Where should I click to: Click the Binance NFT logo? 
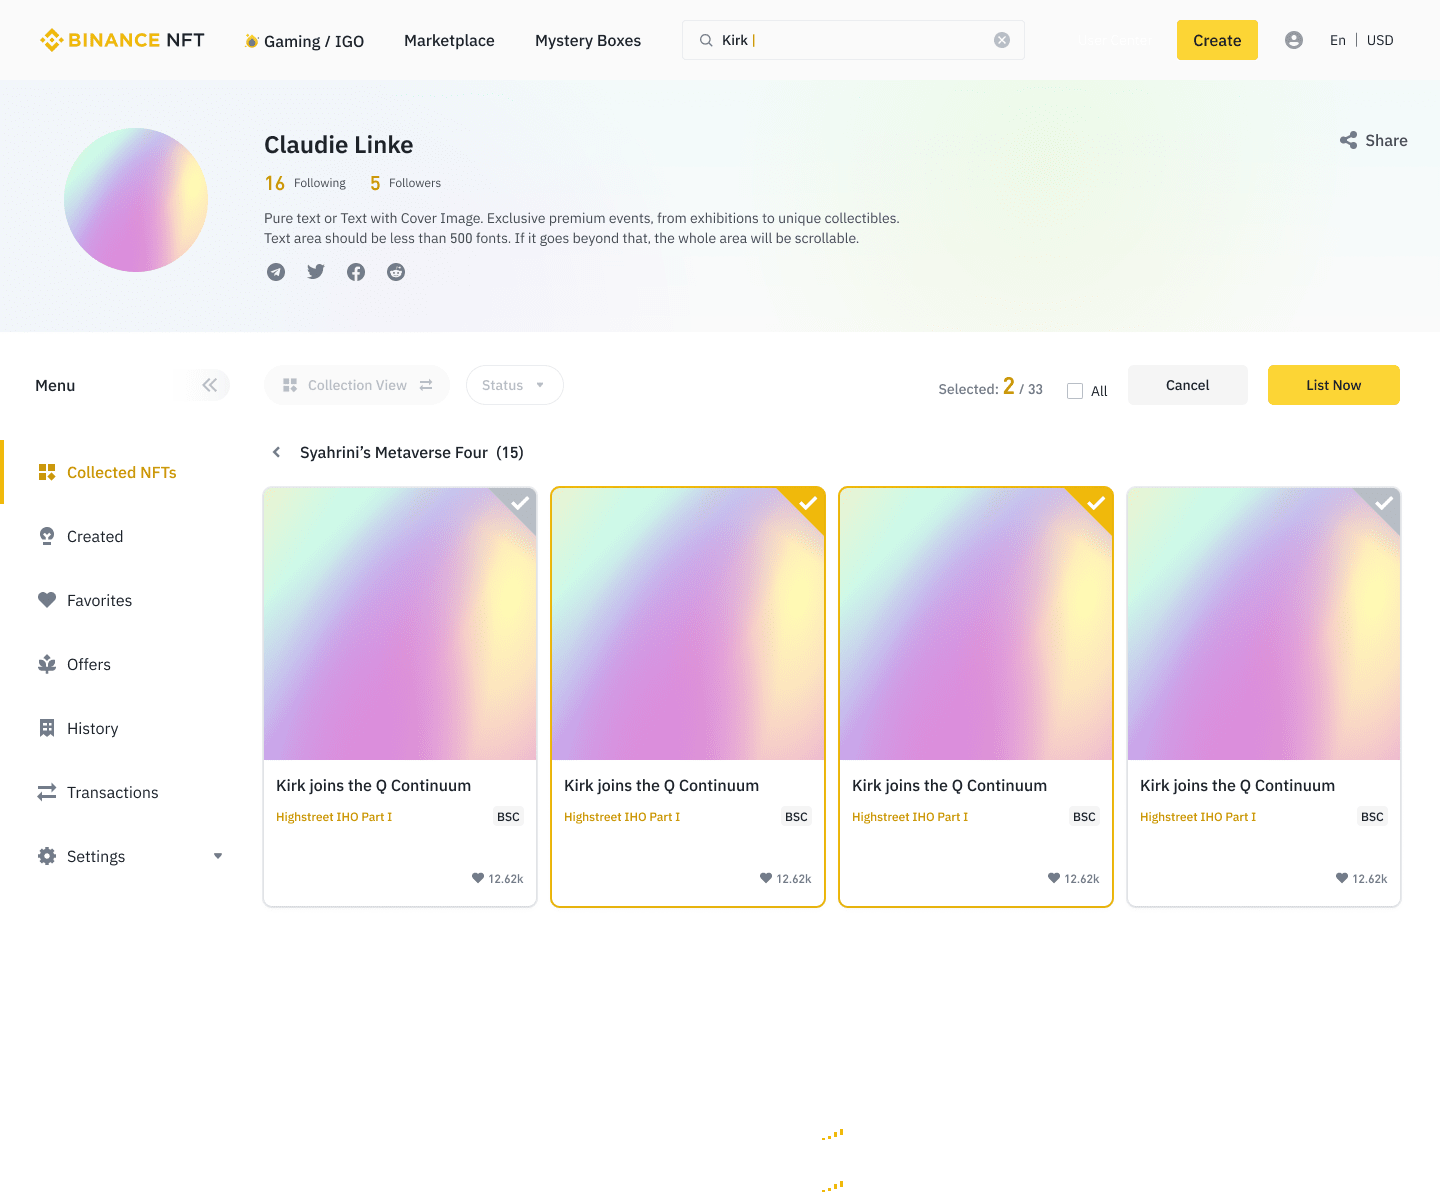point(122,40)
